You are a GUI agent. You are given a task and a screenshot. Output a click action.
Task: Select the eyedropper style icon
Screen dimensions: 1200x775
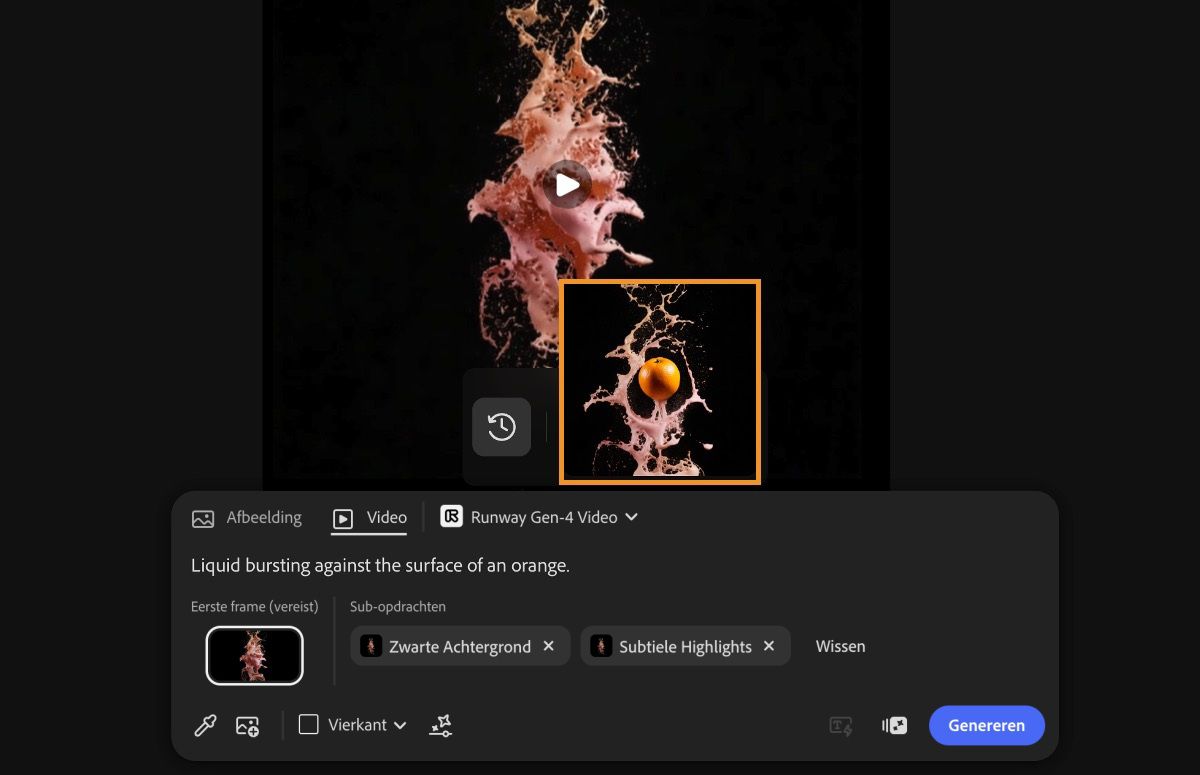coord(205,725)
